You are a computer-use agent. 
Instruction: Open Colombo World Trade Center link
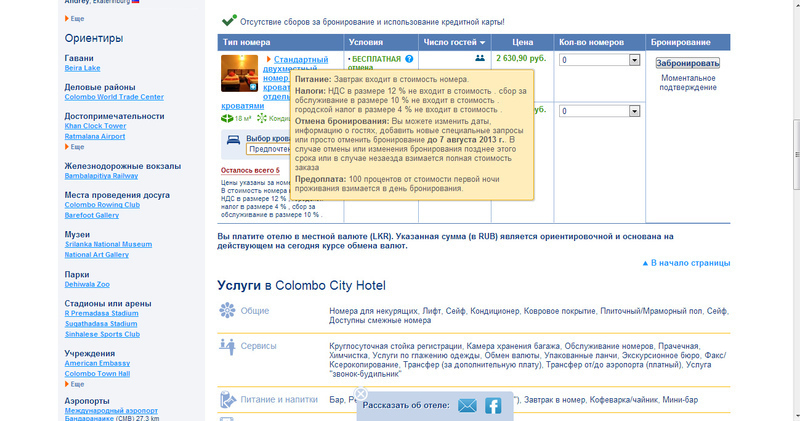[114, 97]
